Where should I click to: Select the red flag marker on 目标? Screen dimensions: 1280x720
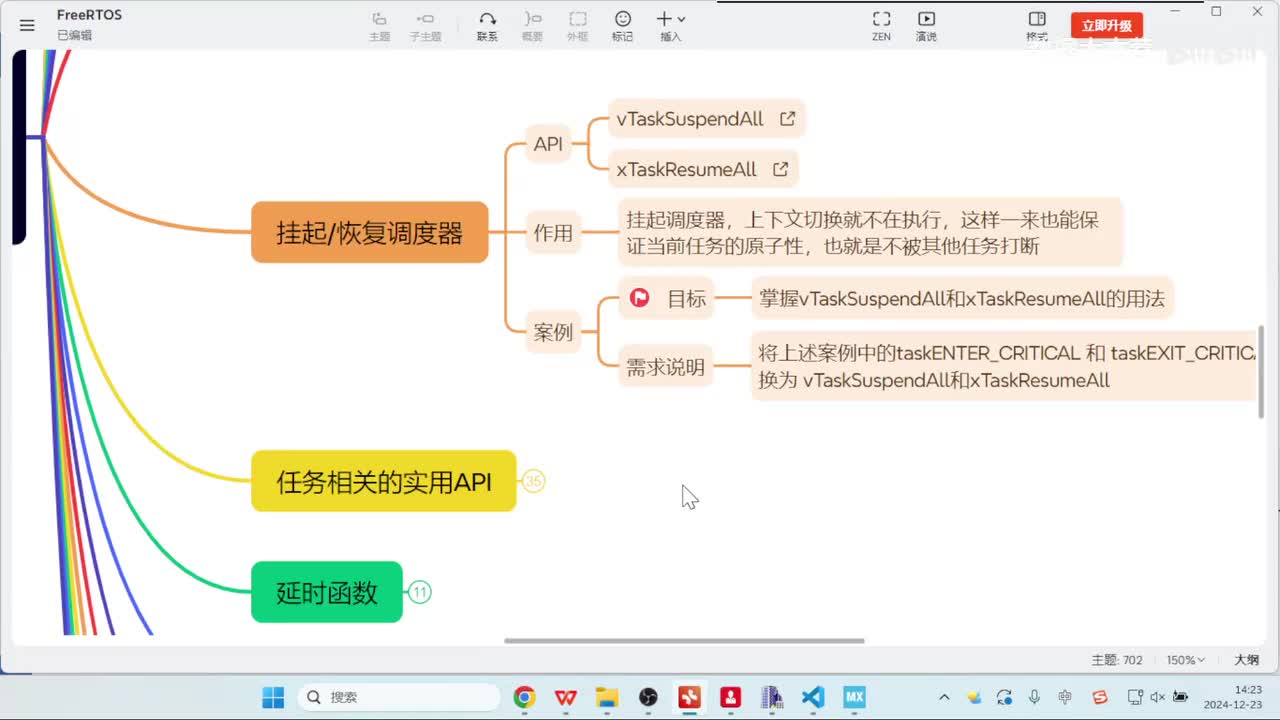point(640,298)
